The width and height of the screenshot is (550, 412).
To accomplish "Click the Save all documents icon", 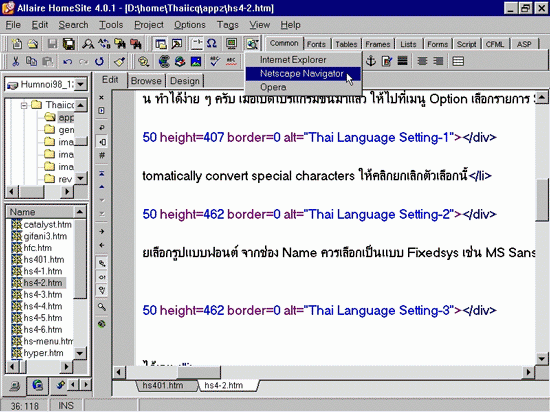I will (x=69, y=44).
